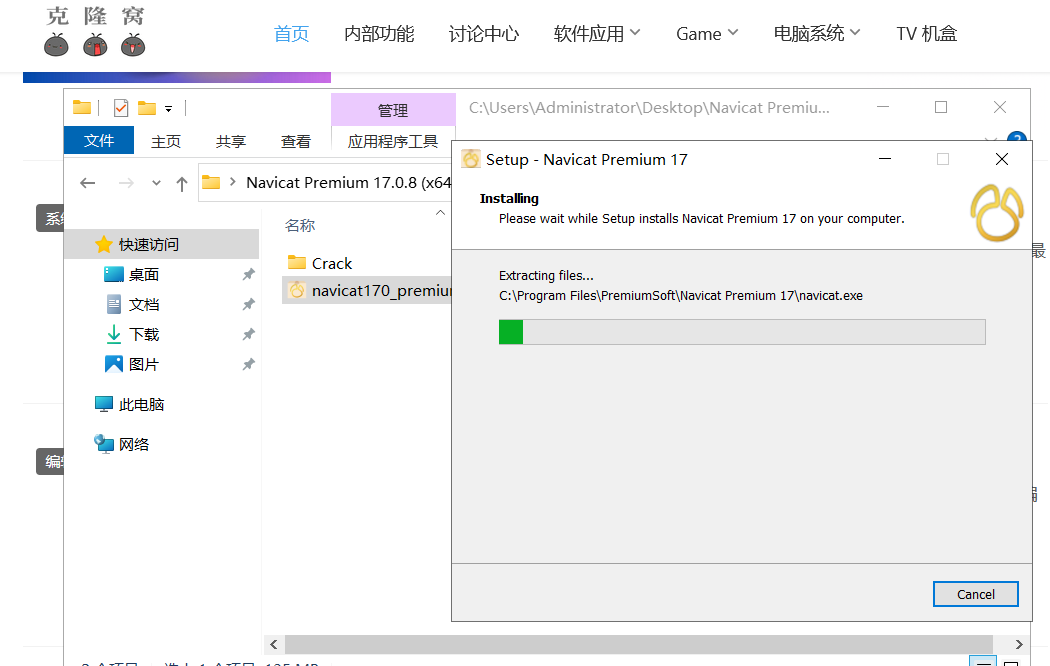The image size is (1050, 666).
Task: Switch to the 查看 ribbon tab
Action: pyautogui.click(x=296, y=141)
